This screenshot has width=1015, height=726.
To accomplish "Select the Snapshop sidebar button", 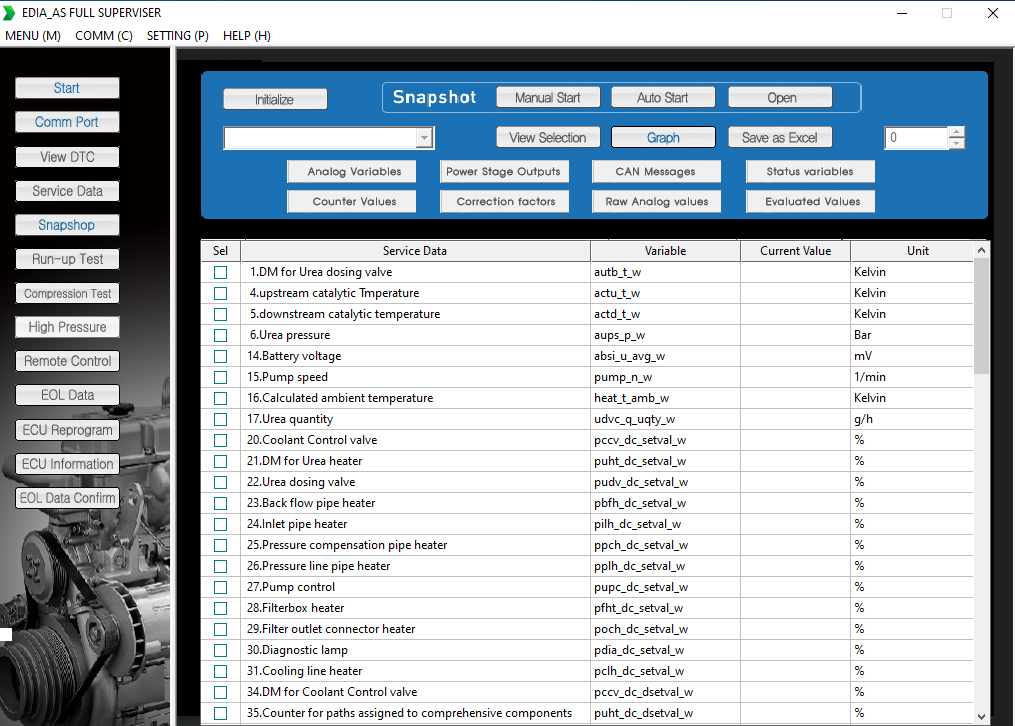I will pyautogui.click(x=67, y=225).
